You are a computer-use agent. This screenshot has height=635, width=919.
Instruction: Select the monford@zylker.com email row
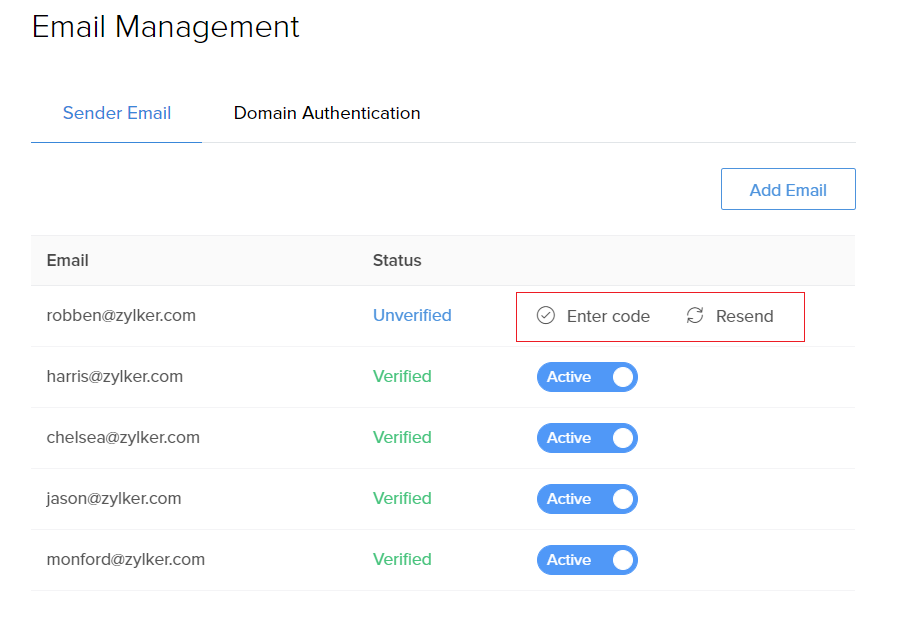coord(126,559)
